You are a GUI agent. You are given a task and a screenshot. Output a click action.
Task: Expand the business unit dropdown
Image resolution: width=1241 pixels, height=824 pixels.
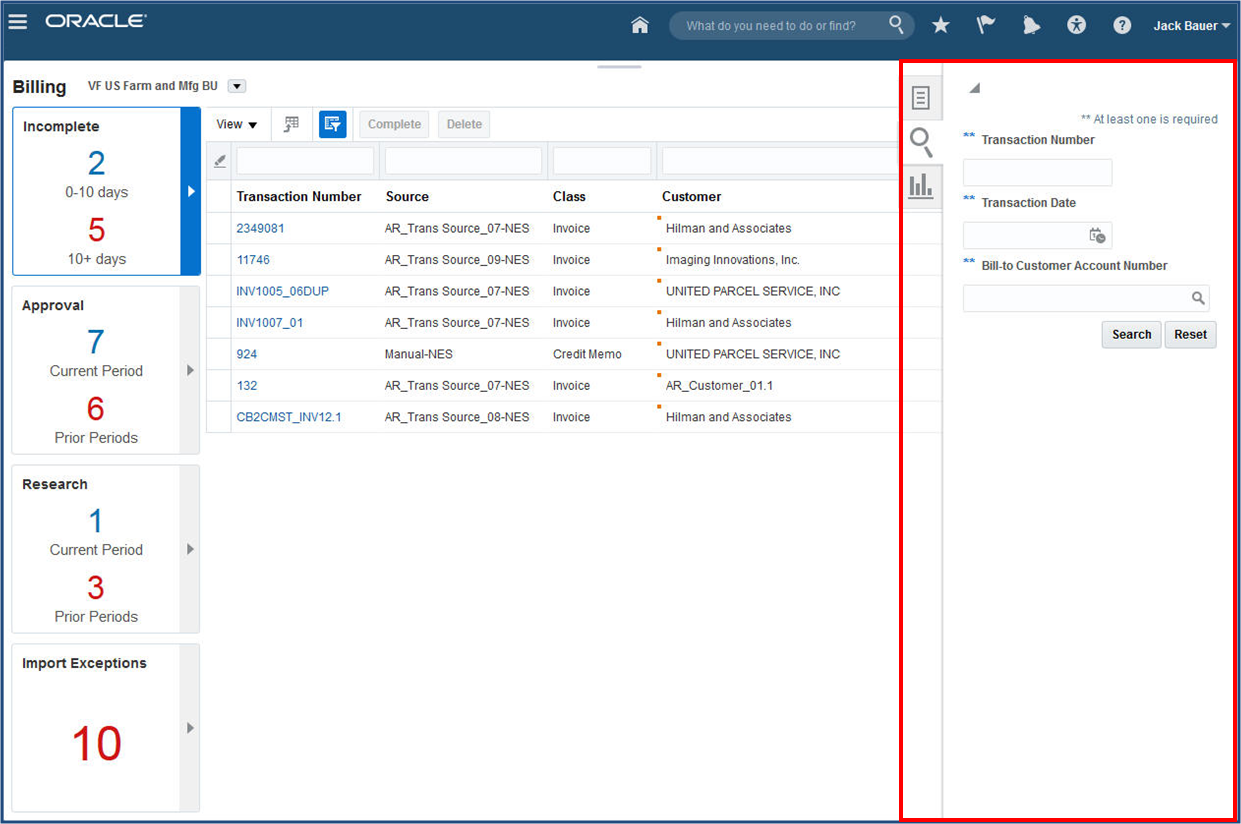237,87
